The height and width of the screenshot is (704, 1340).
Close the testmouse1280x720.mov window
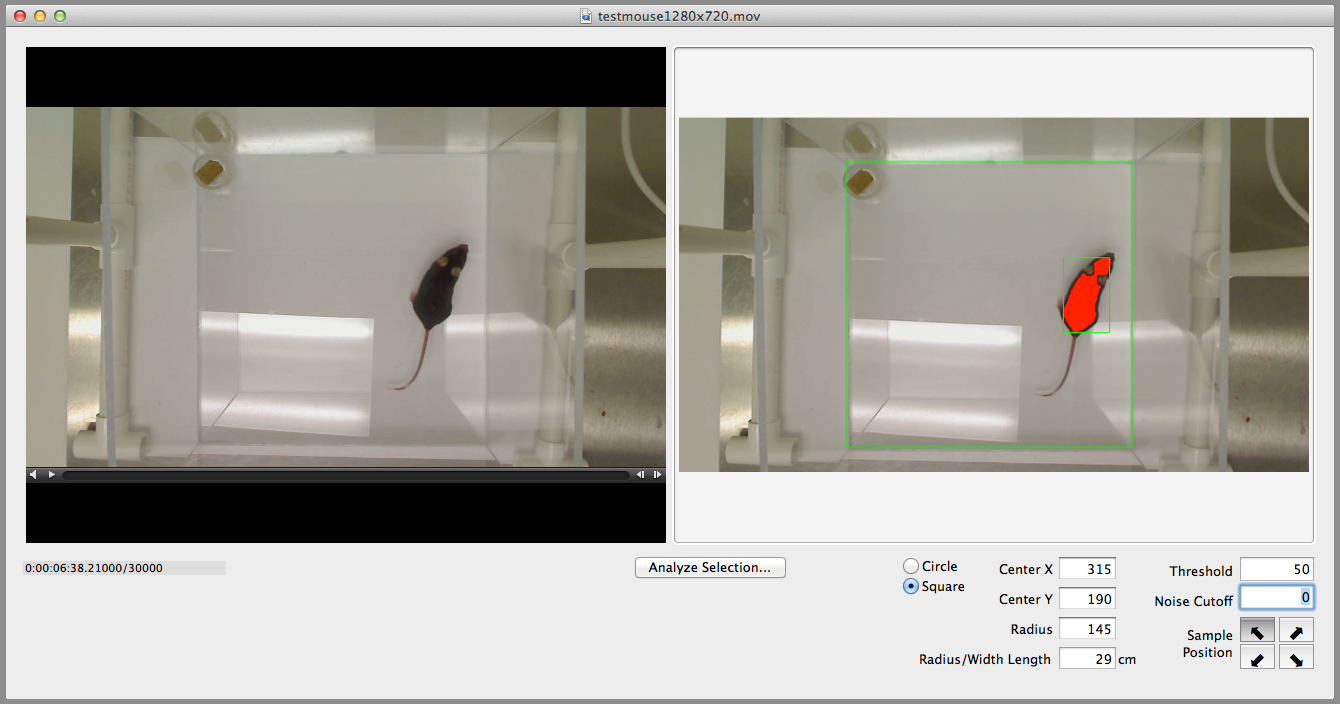20,16
